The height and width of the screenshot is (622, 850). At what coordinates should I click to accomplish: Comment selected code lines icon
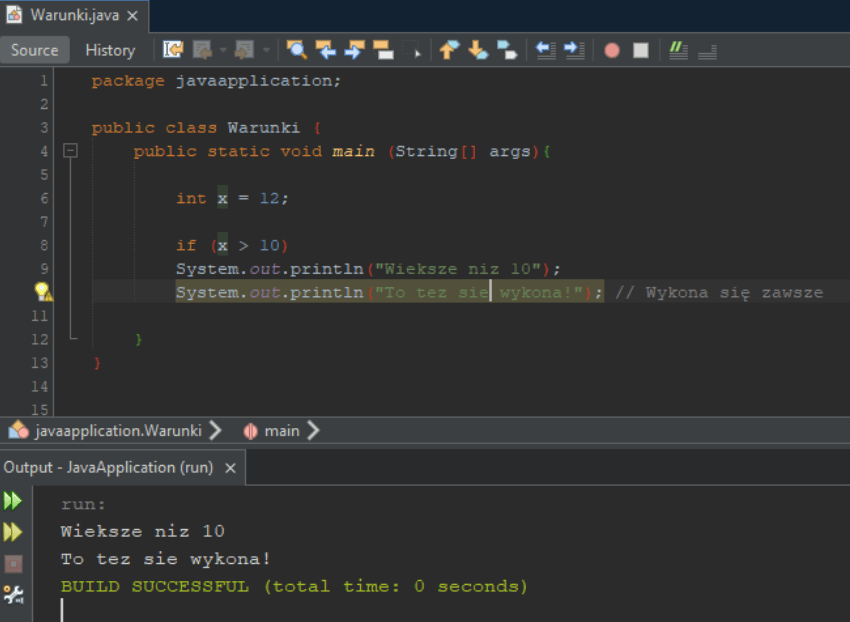pyautogui.click(x=679, y=50)
